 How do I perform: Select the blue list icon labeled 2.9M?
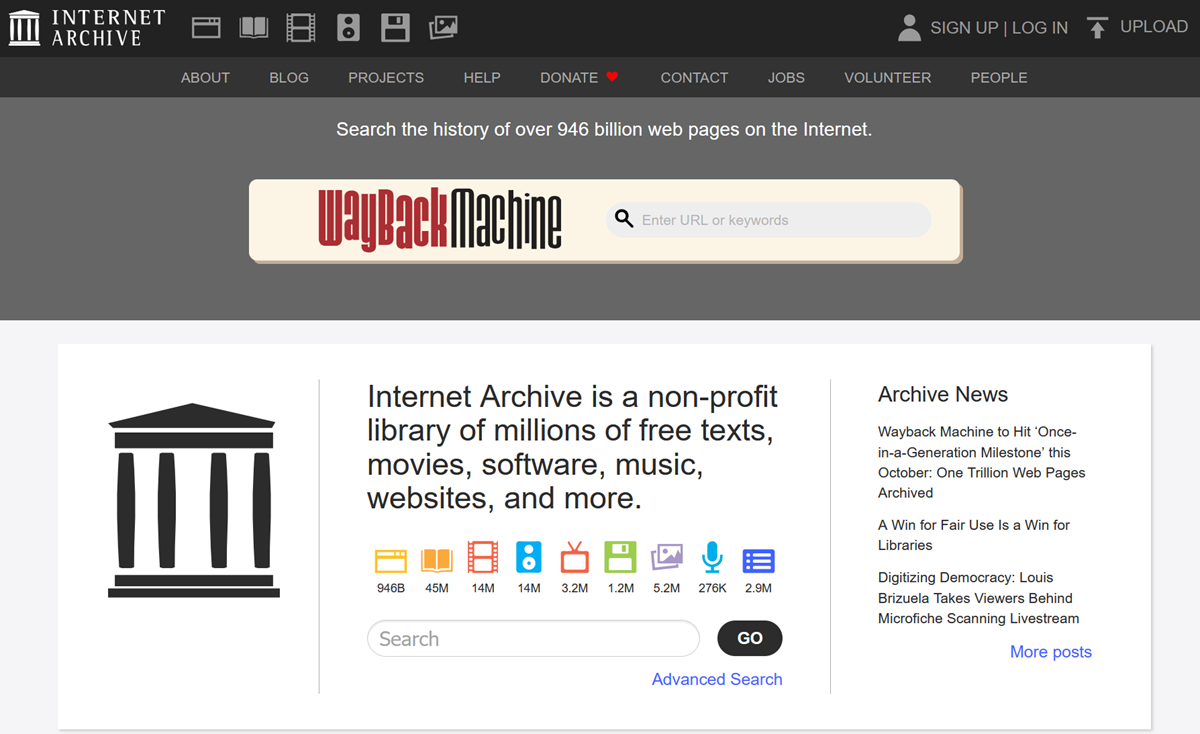pyautogui.click(x=759, y=560)
